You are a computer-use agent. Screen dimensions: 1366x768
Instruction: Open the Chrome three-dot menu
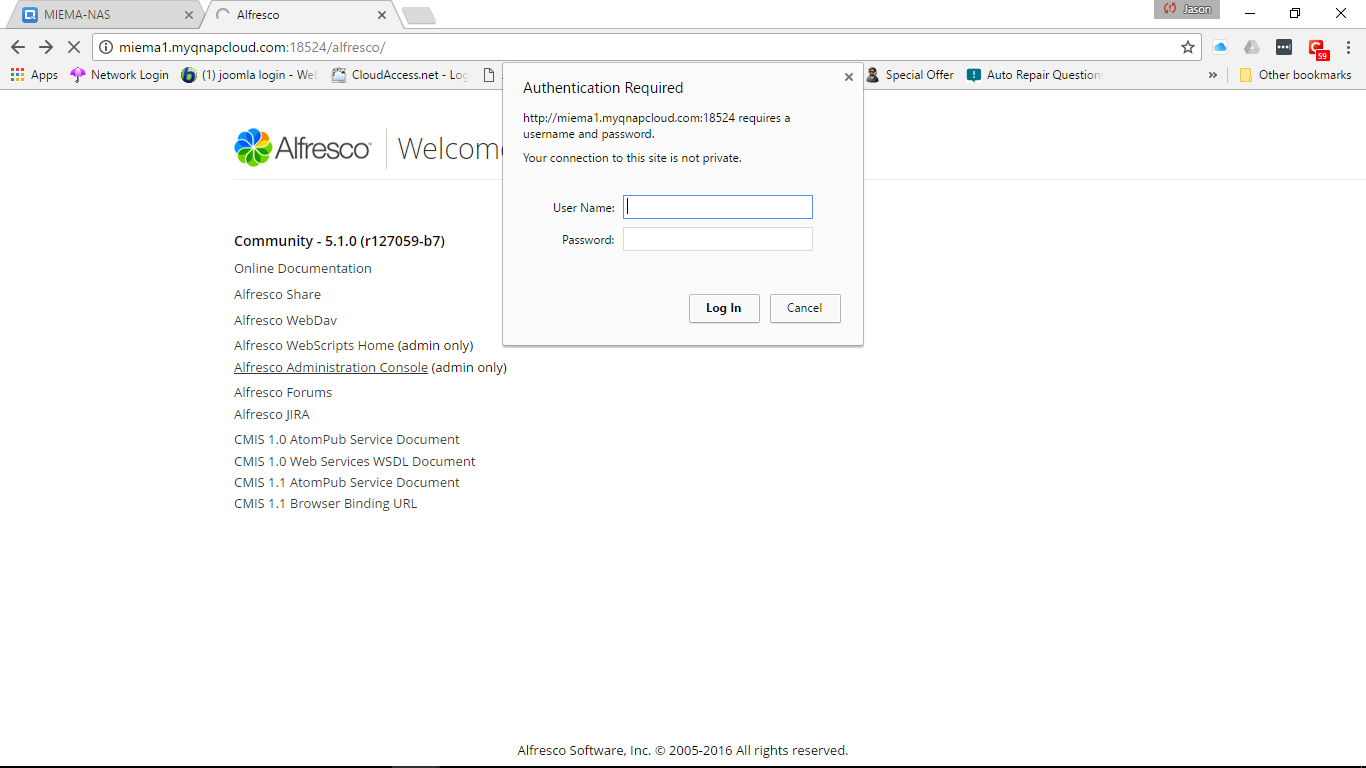[x=1348, y=47]
